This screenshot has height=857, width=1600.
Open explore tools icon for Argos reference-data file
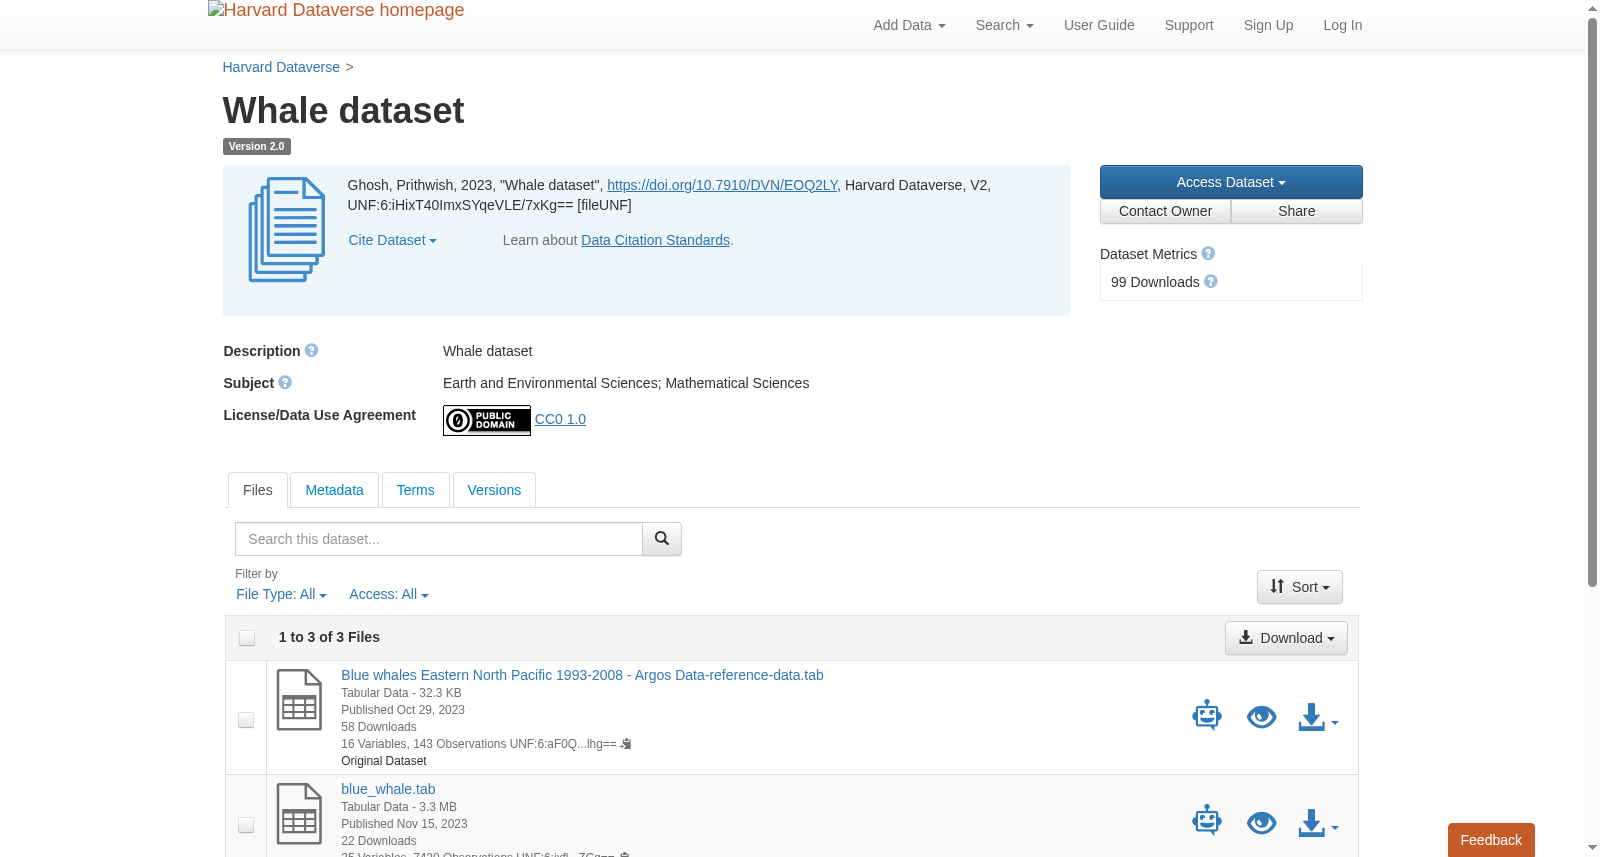[1207, 716]
